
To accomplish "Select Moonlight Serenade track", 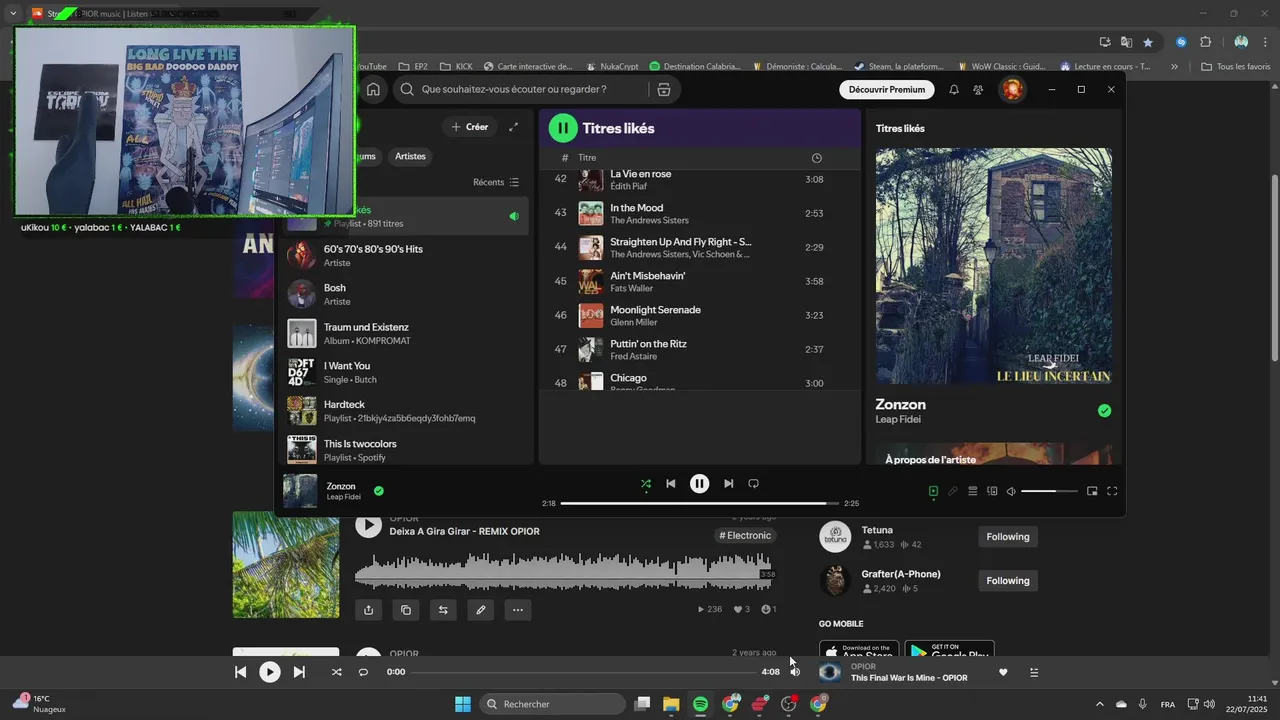I will pyautogui.click(x=698, y=315).
